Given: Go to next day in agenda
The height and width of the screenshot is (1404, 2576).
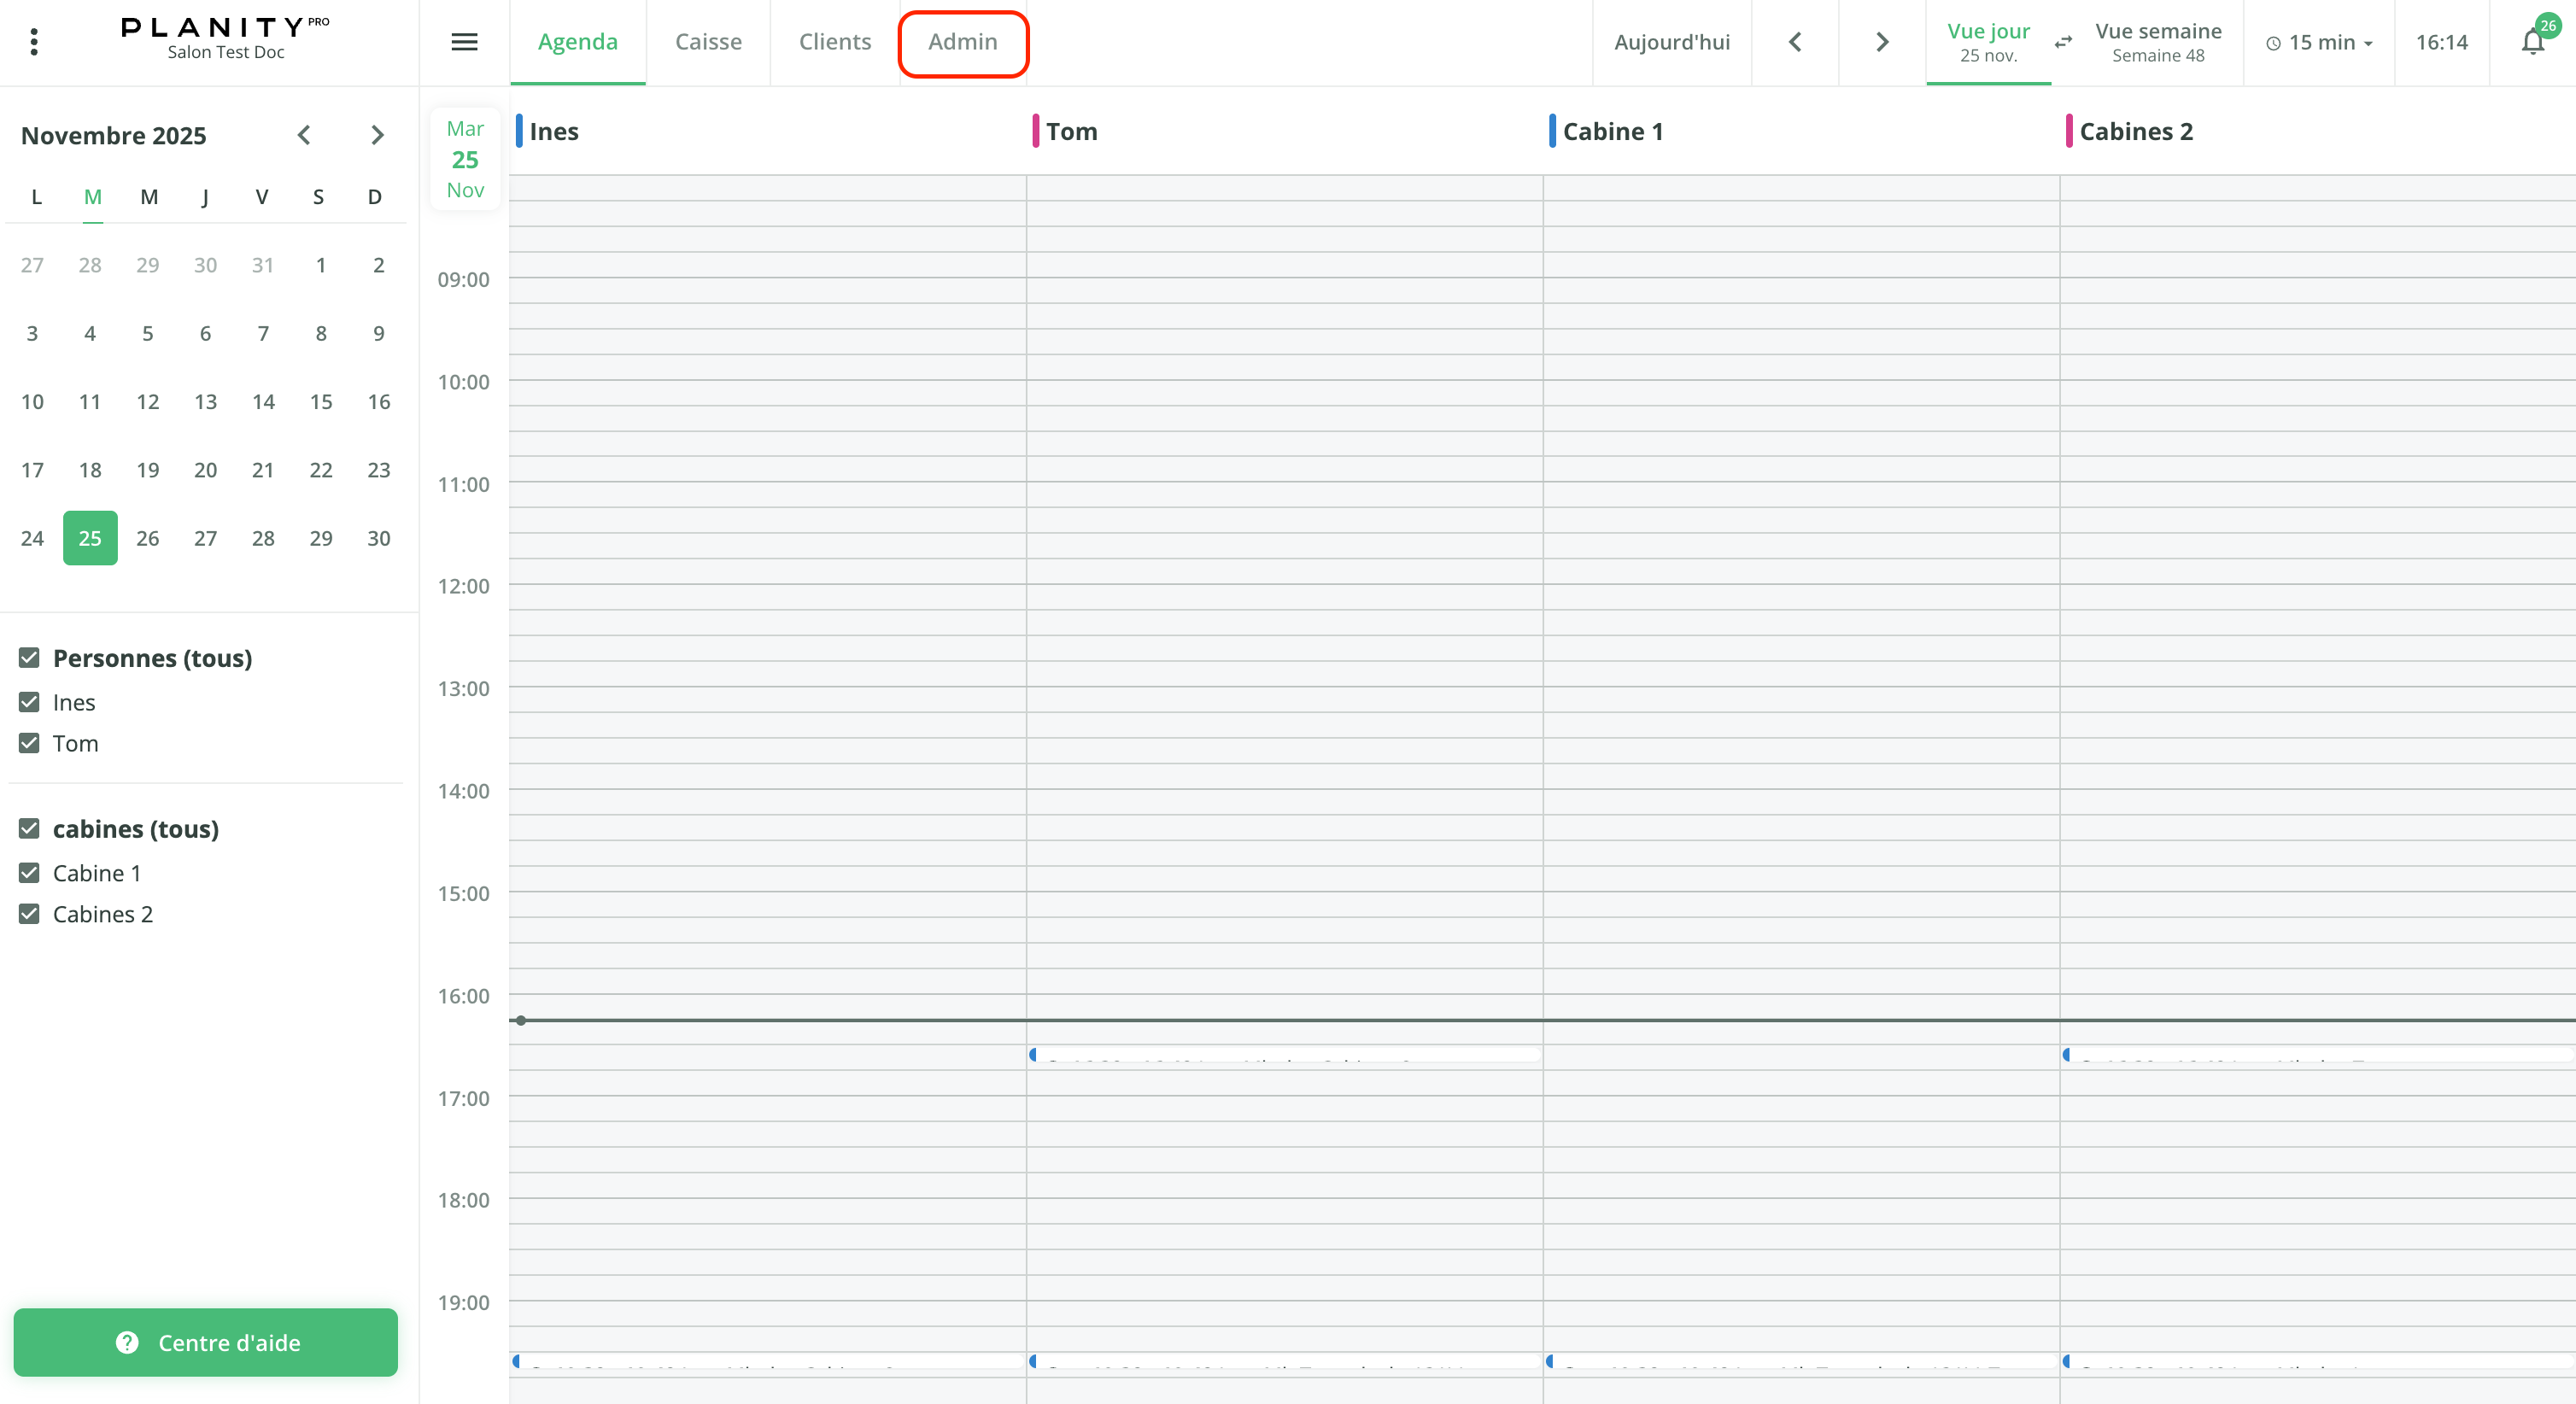Looking at the screenshot, I should [1881, 42].
